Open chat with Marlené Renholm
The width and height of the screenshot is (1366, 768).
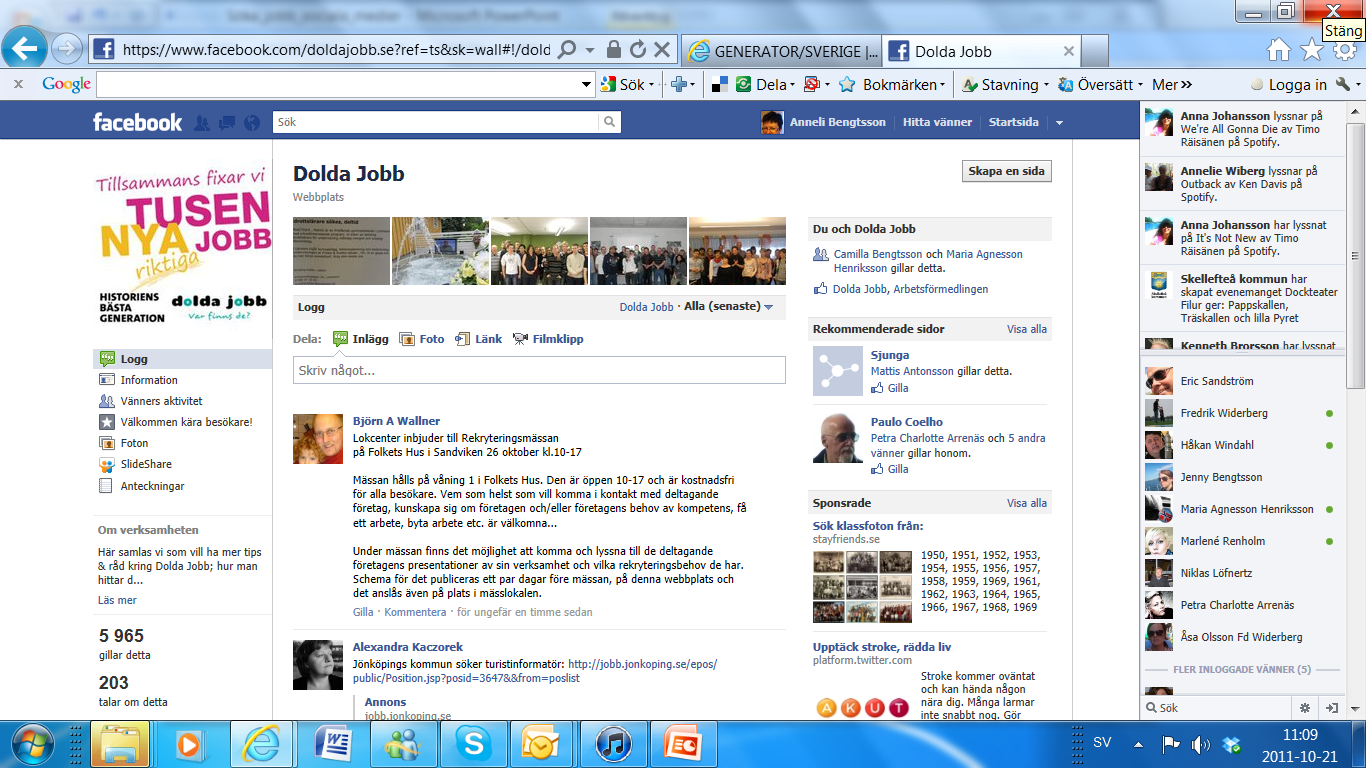coord(1241,541)
